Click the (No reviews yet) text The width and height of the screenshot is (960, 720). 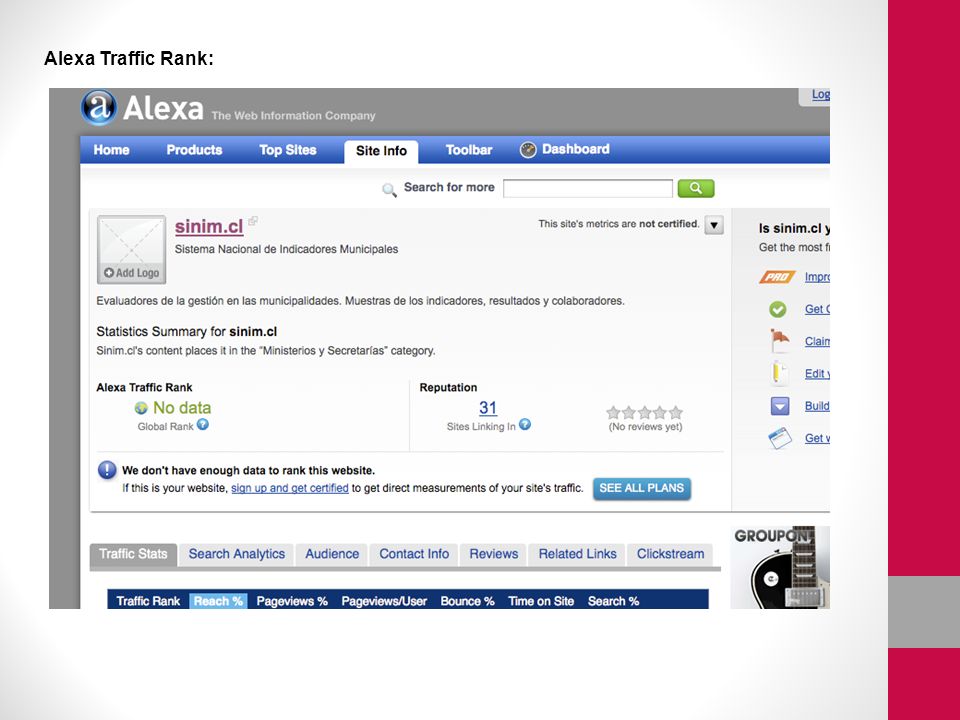click(x=645, y=427)
